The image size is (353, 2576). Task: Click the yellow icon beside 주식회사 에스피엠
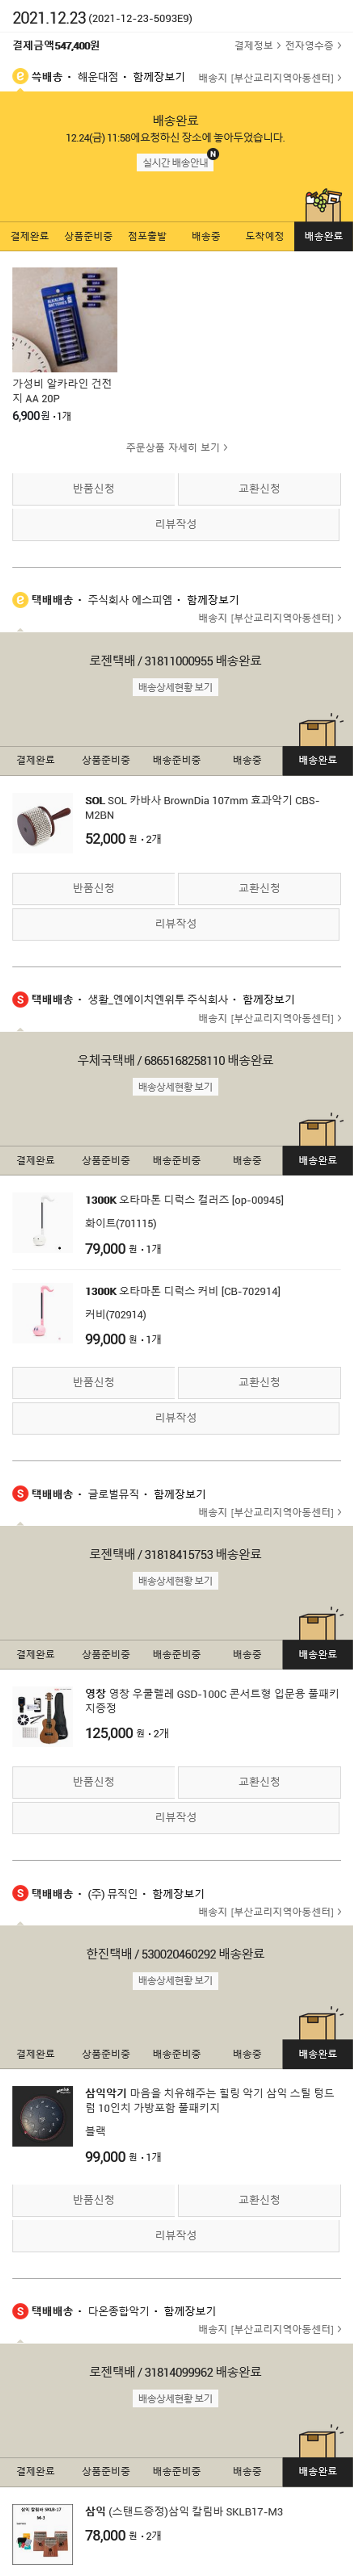click(20, 600)
